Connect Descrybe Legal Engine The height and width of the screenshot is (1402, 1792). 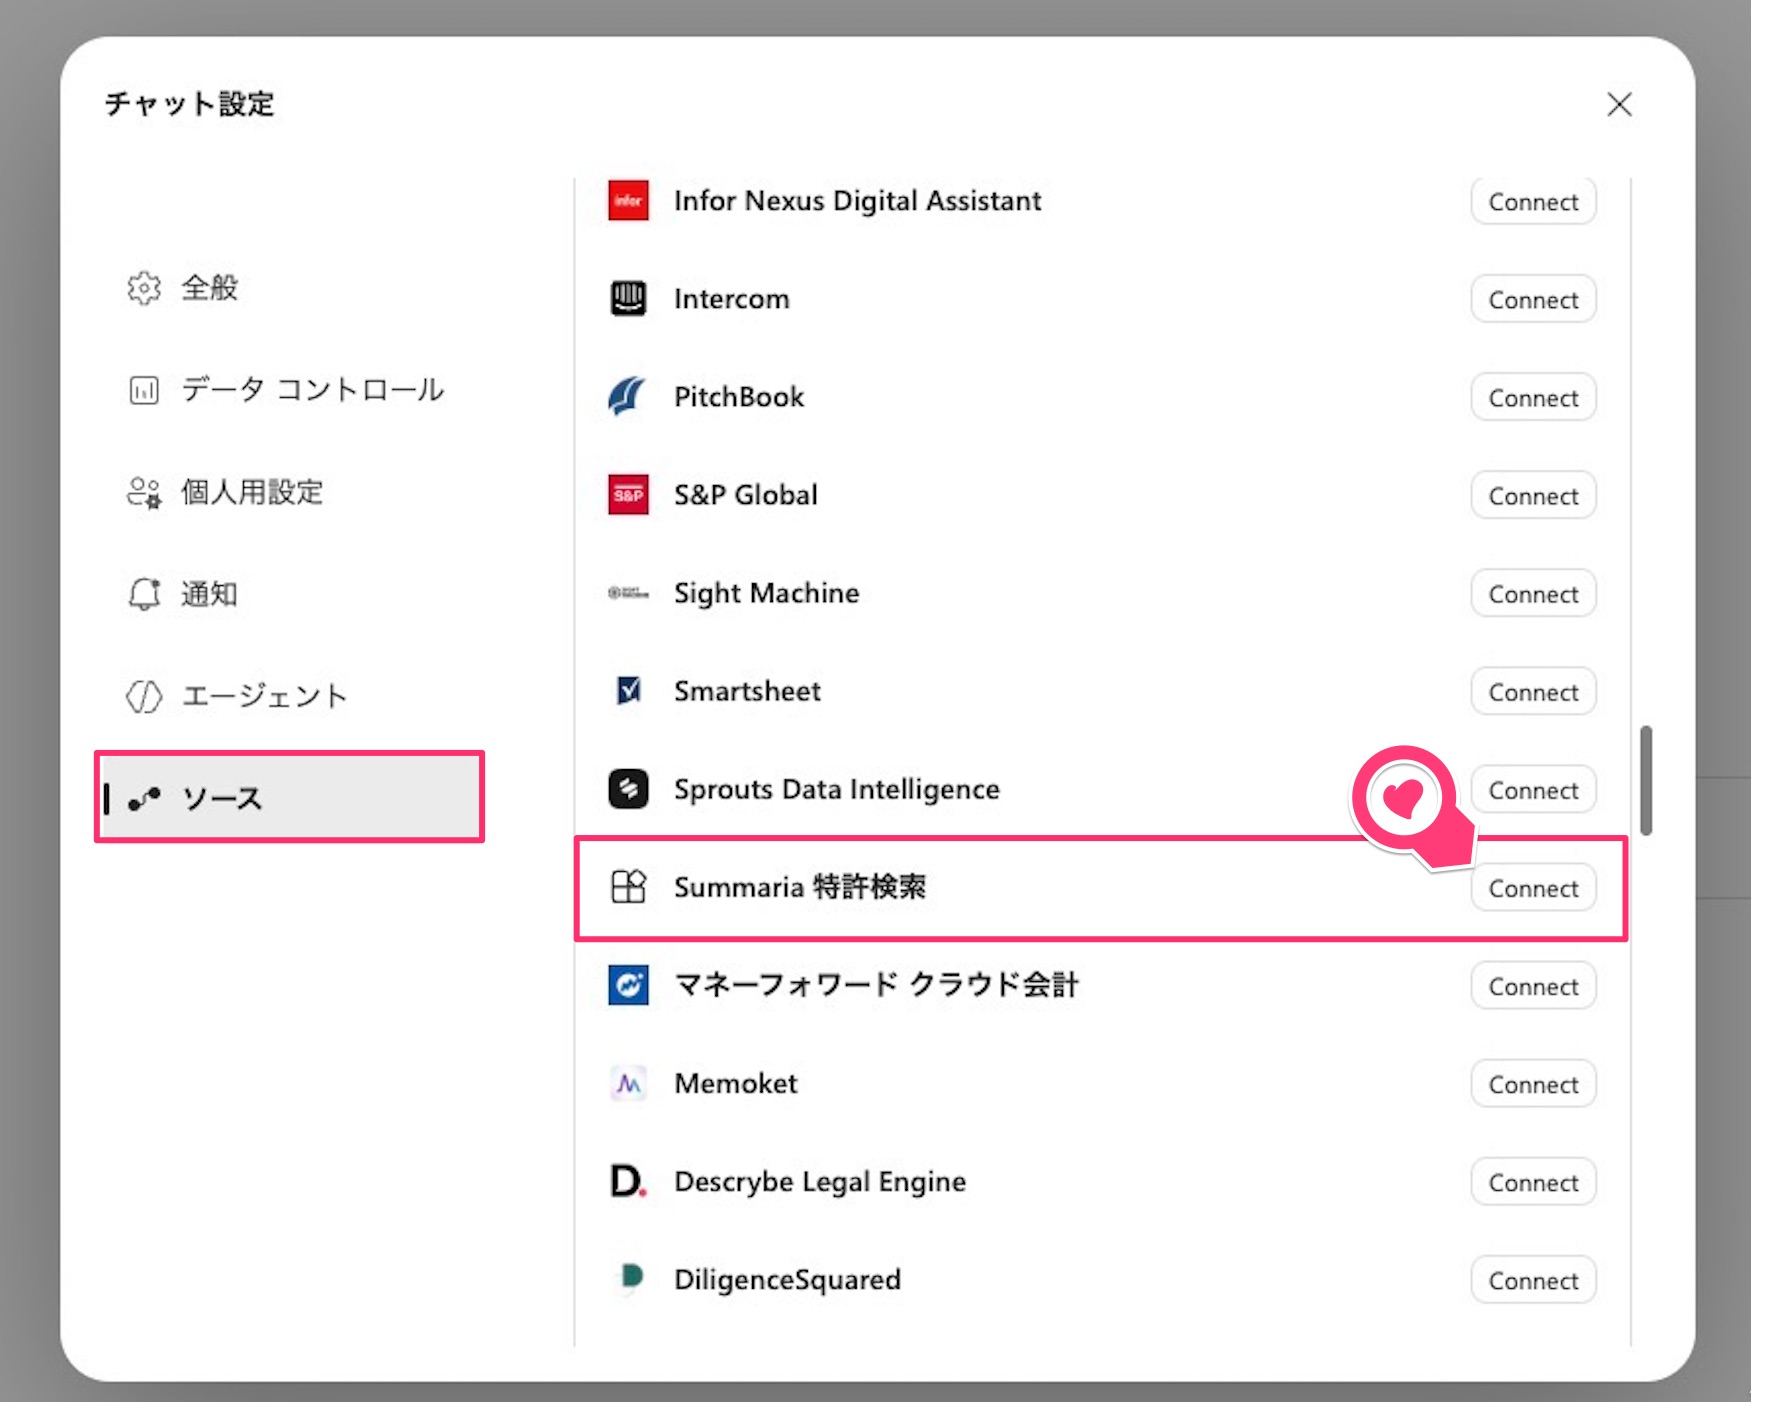pyautogui.click(x=1533, y=1181)
